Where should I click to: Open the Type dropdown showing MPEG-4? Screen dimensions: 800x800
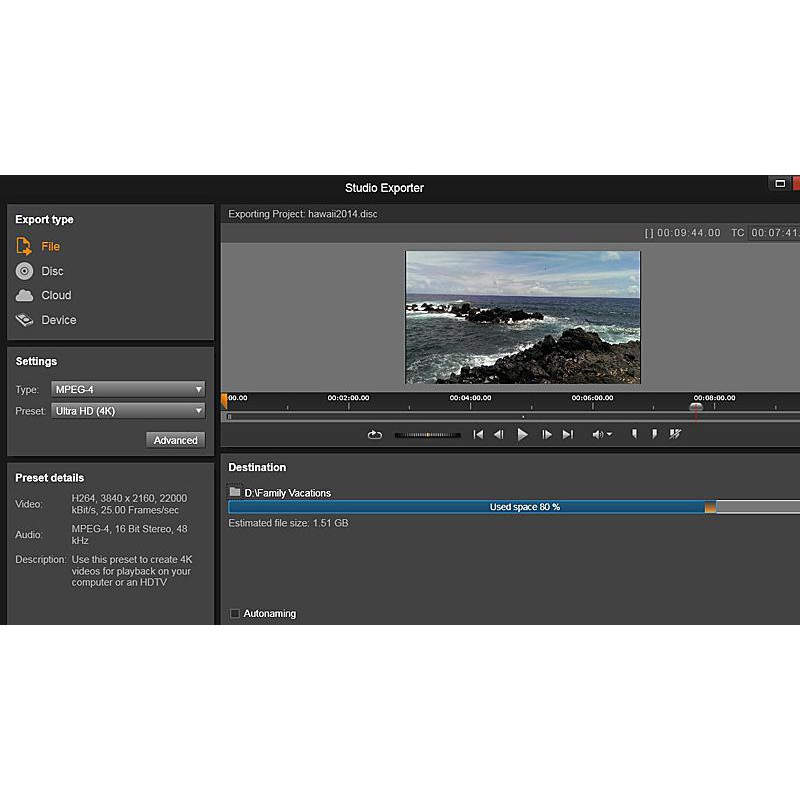[128, 389]
